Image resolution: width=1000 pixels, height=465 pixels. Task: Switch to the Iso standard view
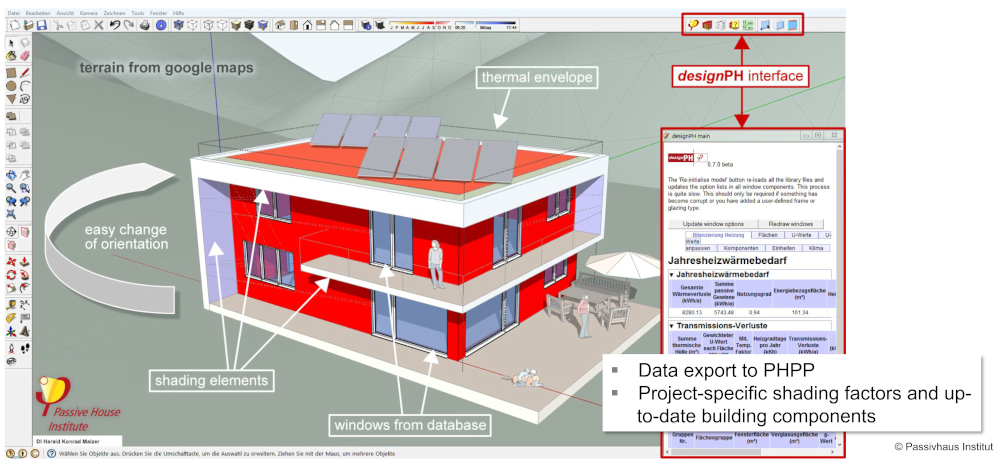[x=281, y=26]
